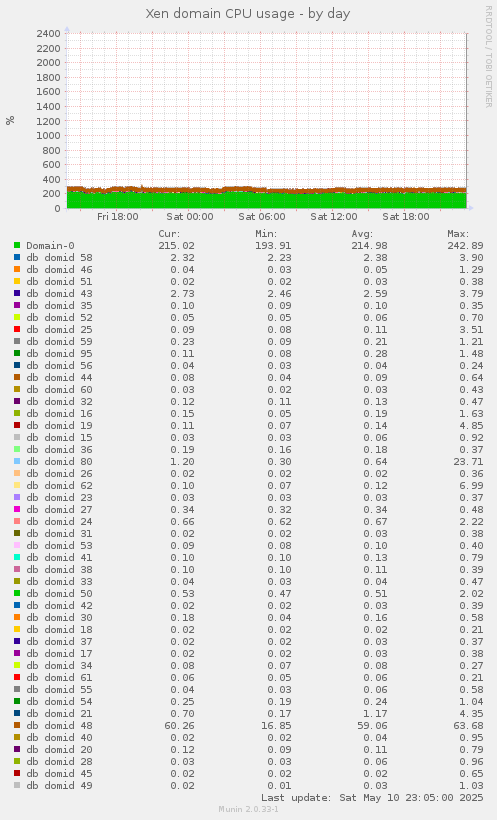Click 'db domid 41' legend label
The width and height of the screenshot is (497, 820).
pos(59,557)
